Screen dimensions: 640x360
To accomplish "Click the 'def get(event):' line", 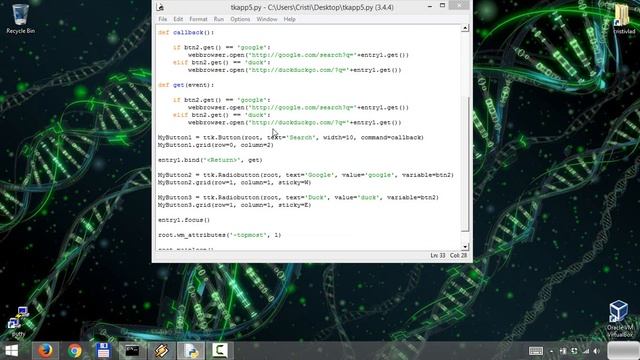I will point(186,85).
